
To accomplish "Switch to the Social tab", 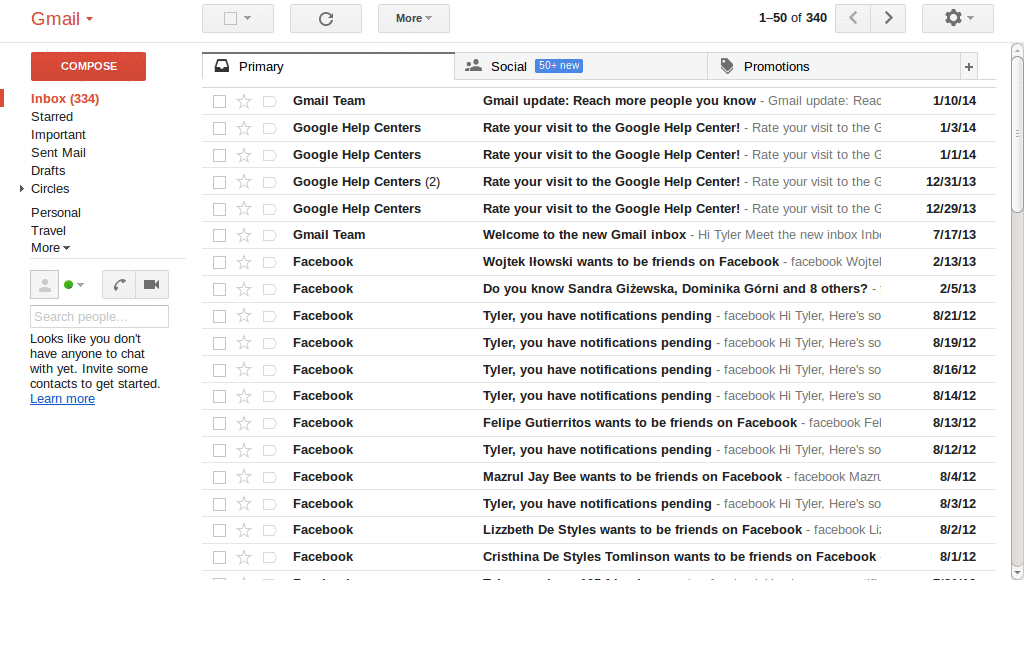I will pyautogui.click(x=581, y=67).
